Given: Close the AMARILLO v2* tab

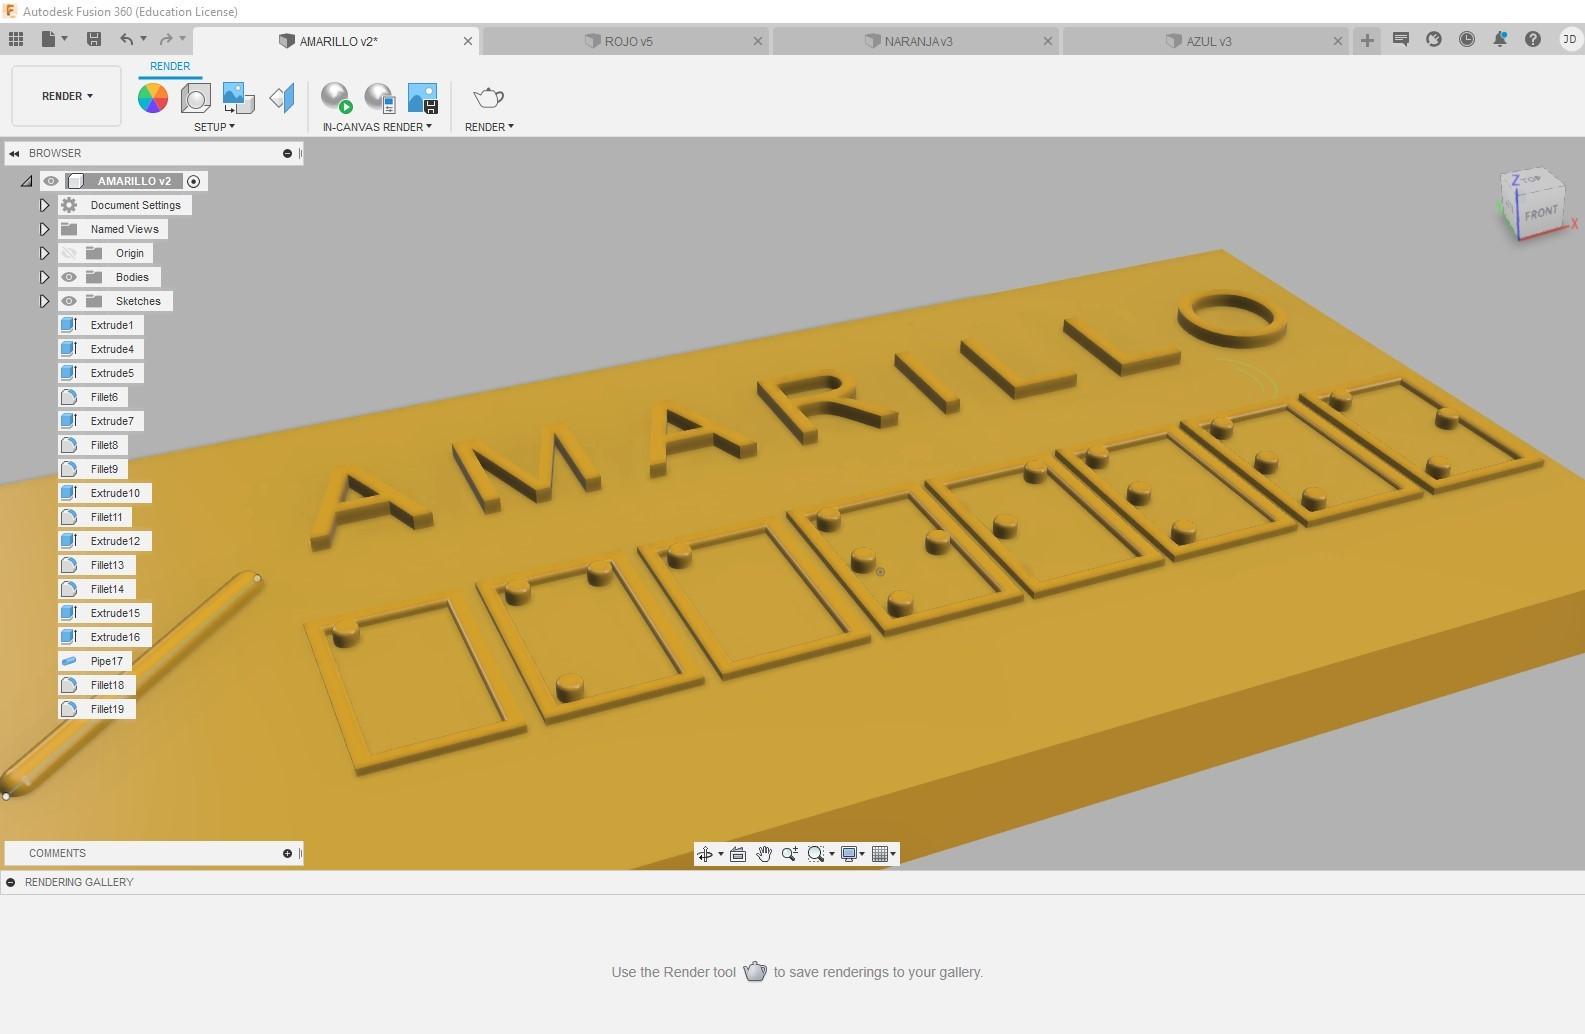Looking at the screenshot, I should click(467, 41).
